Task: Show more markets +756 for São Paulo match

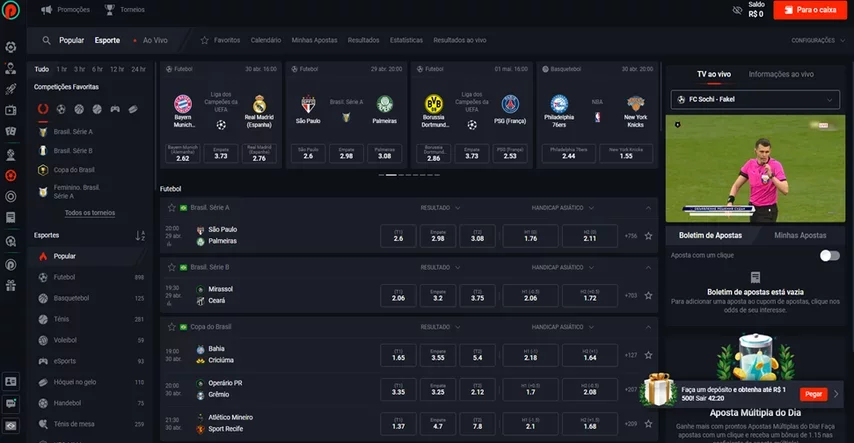Action: pos(631,236)
